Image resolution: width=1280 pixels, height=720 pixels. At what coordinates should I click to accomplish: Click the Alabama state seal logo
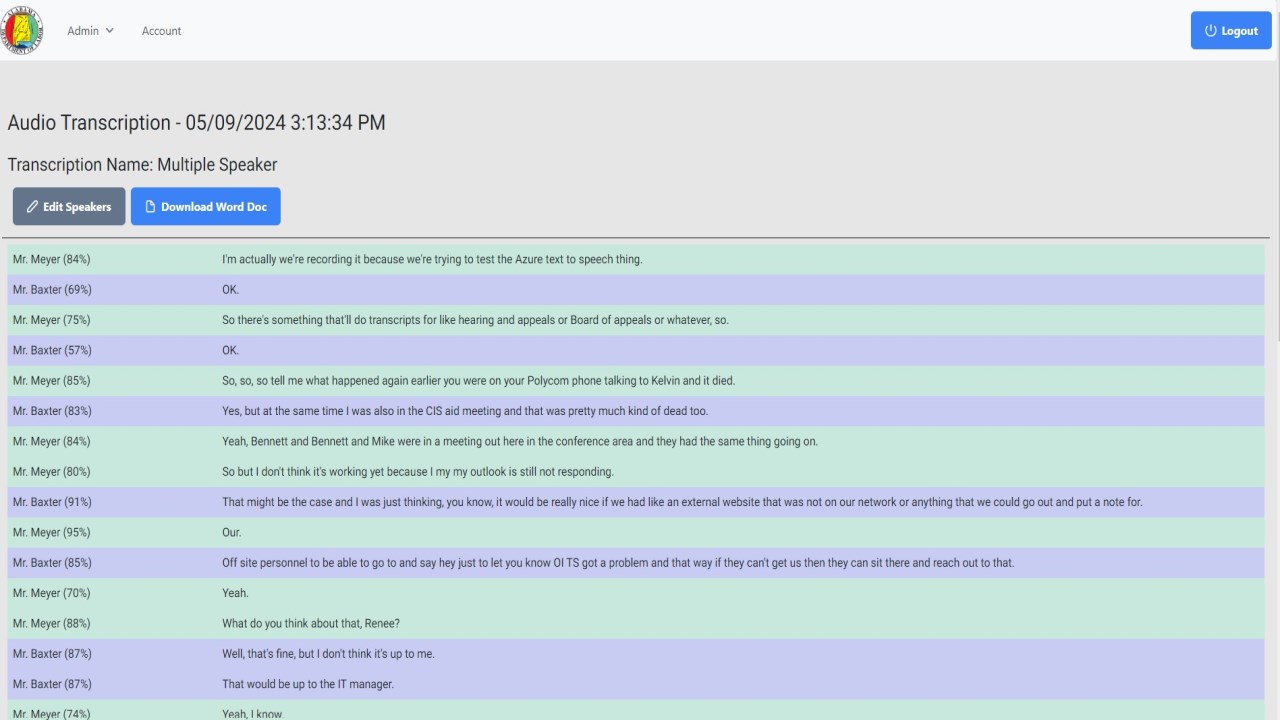click(x=22, y=31)
